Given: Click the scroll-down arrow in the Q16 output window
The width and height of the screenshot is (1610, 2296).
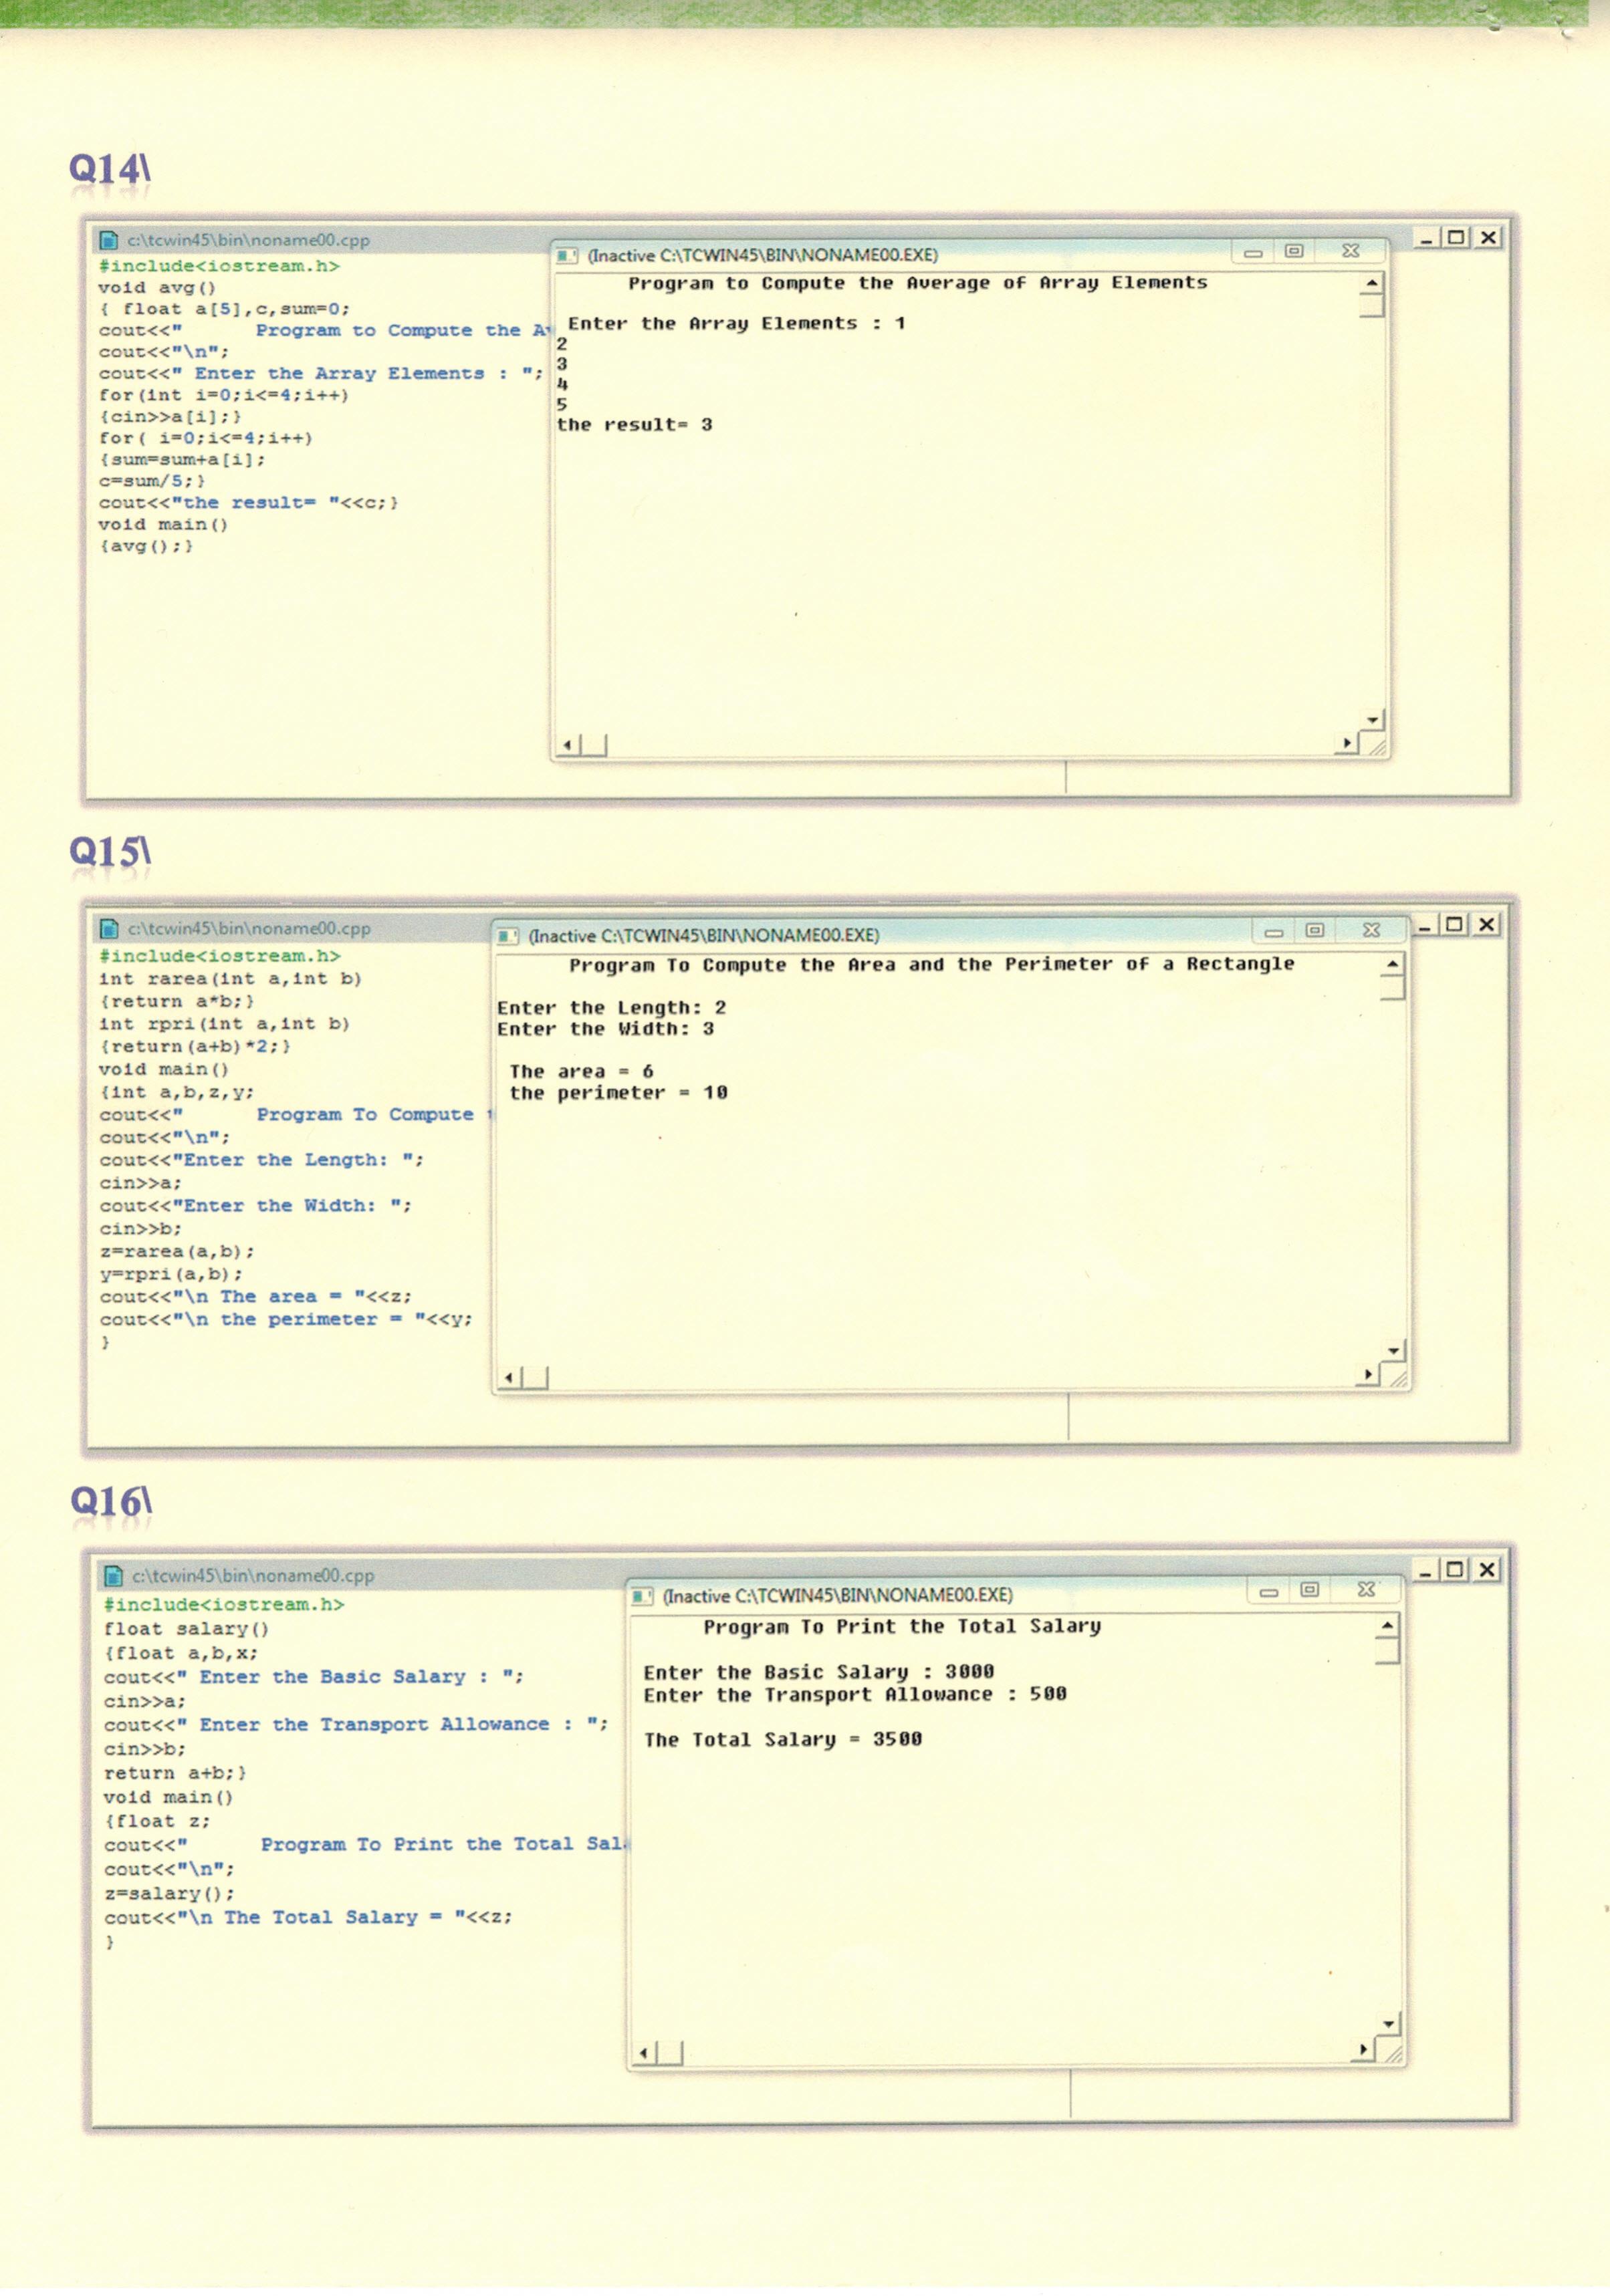Looking at the screenshot, I should coord(1389,2025).
